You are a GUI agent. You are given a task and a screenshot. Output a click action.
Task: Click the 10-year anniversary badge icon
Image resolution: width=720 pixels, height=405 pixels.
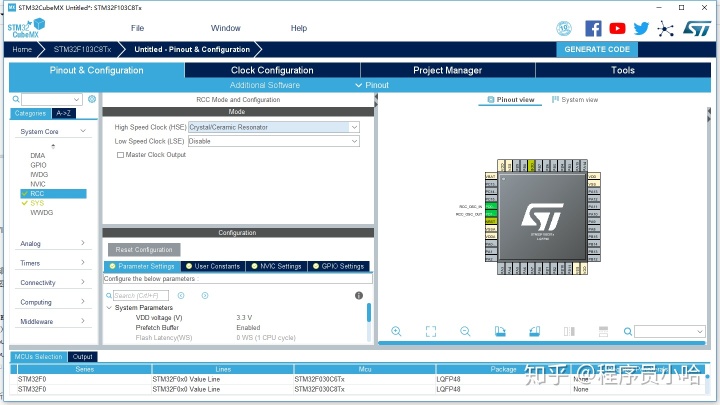(564, 28)
